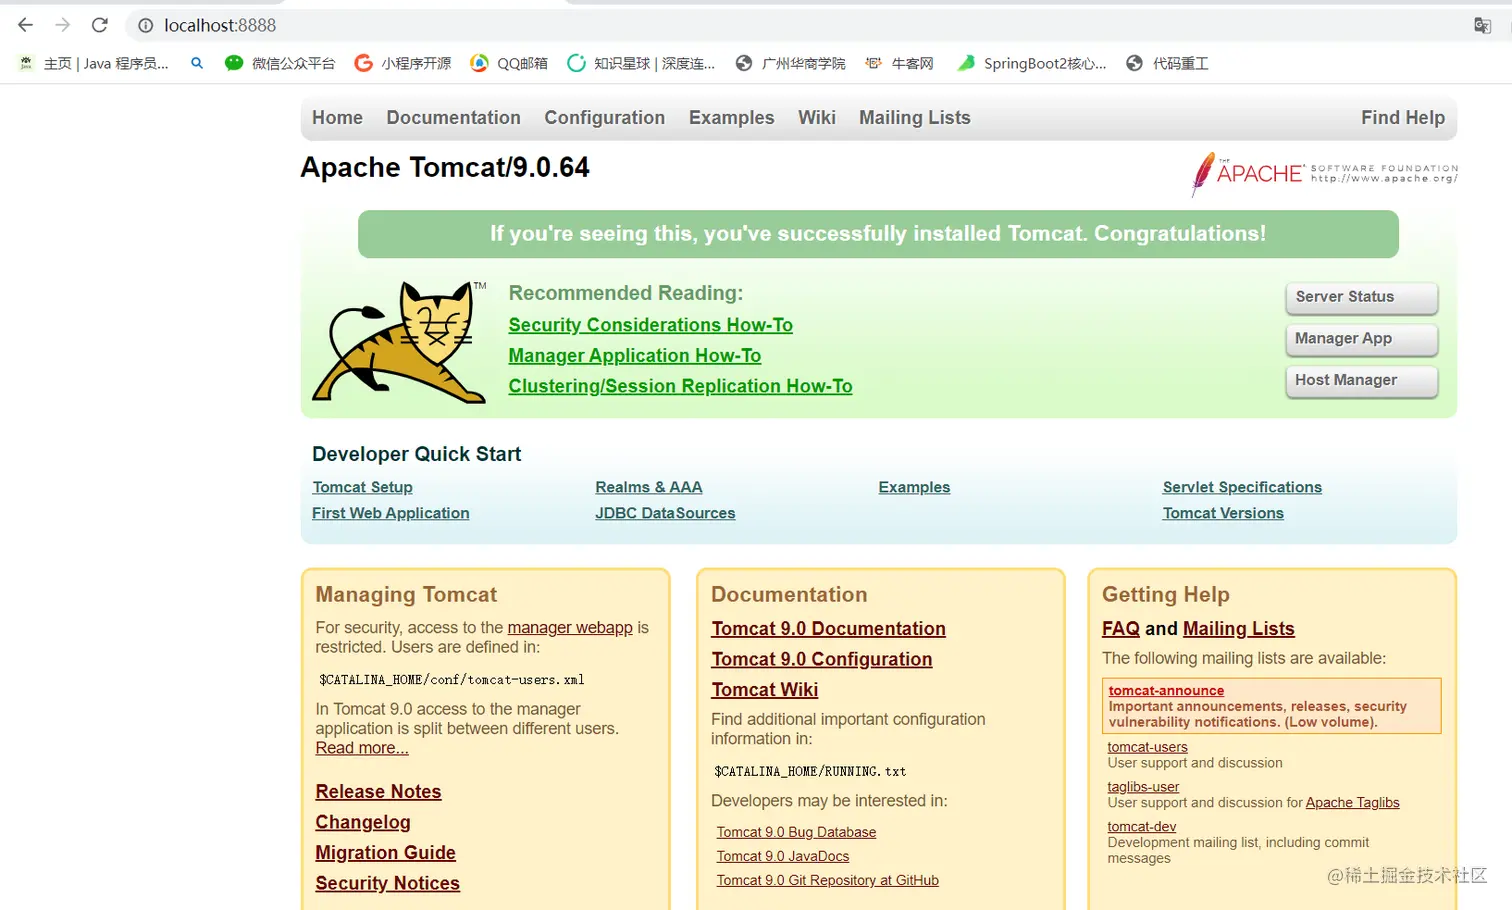
Task: Open Mailing Lists in navigation bar
Action: (914, 118)
